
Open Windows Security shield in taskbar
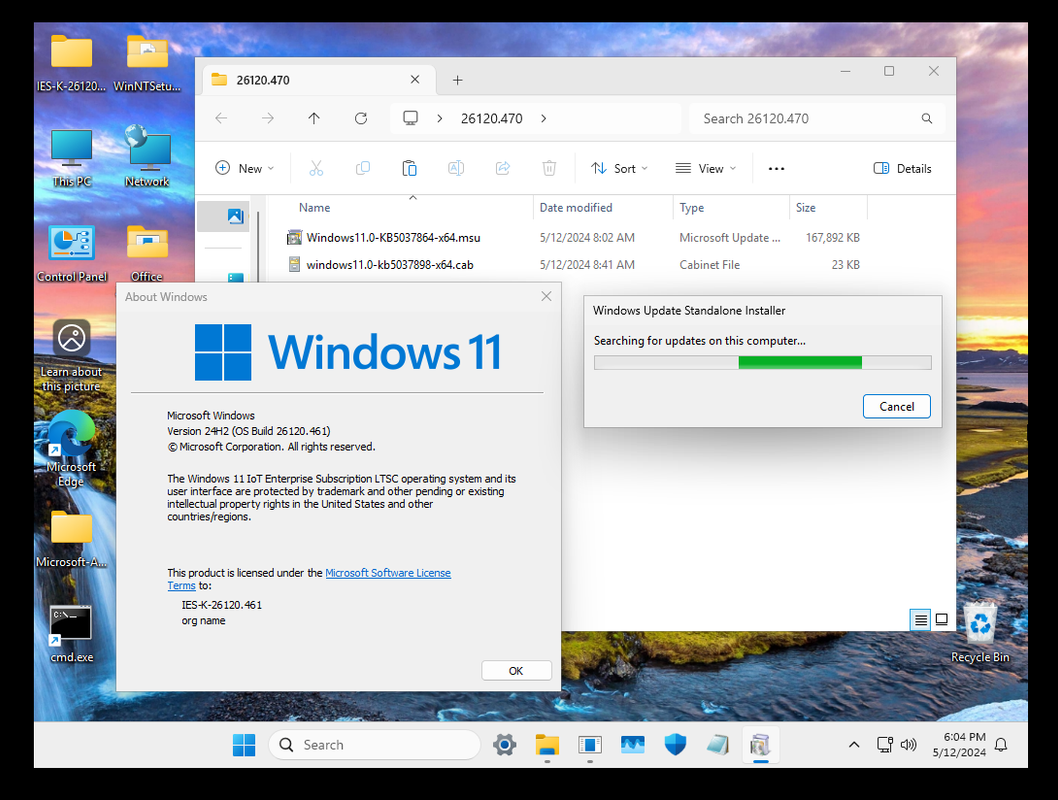tap(675, 745)
